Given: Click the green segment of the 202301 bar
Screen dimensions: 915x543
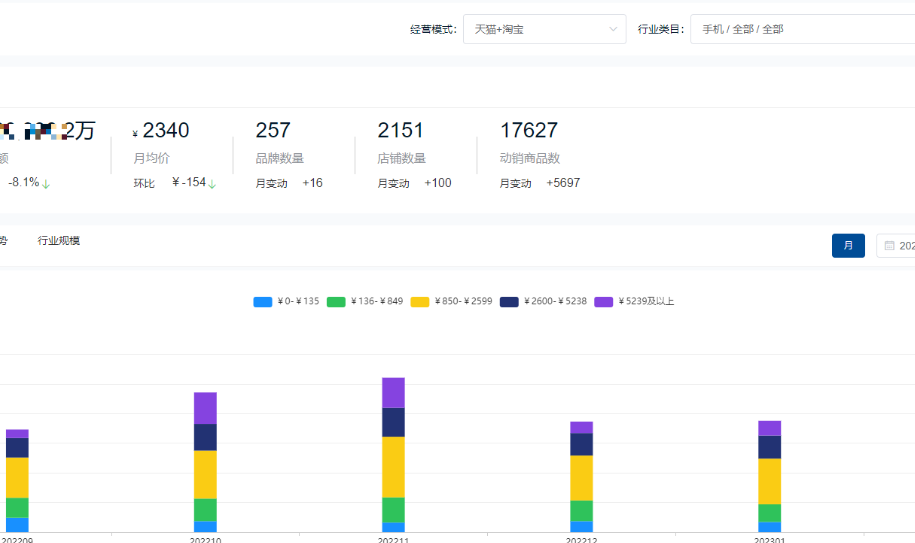Looking at the screenshot, I should 770,513.
